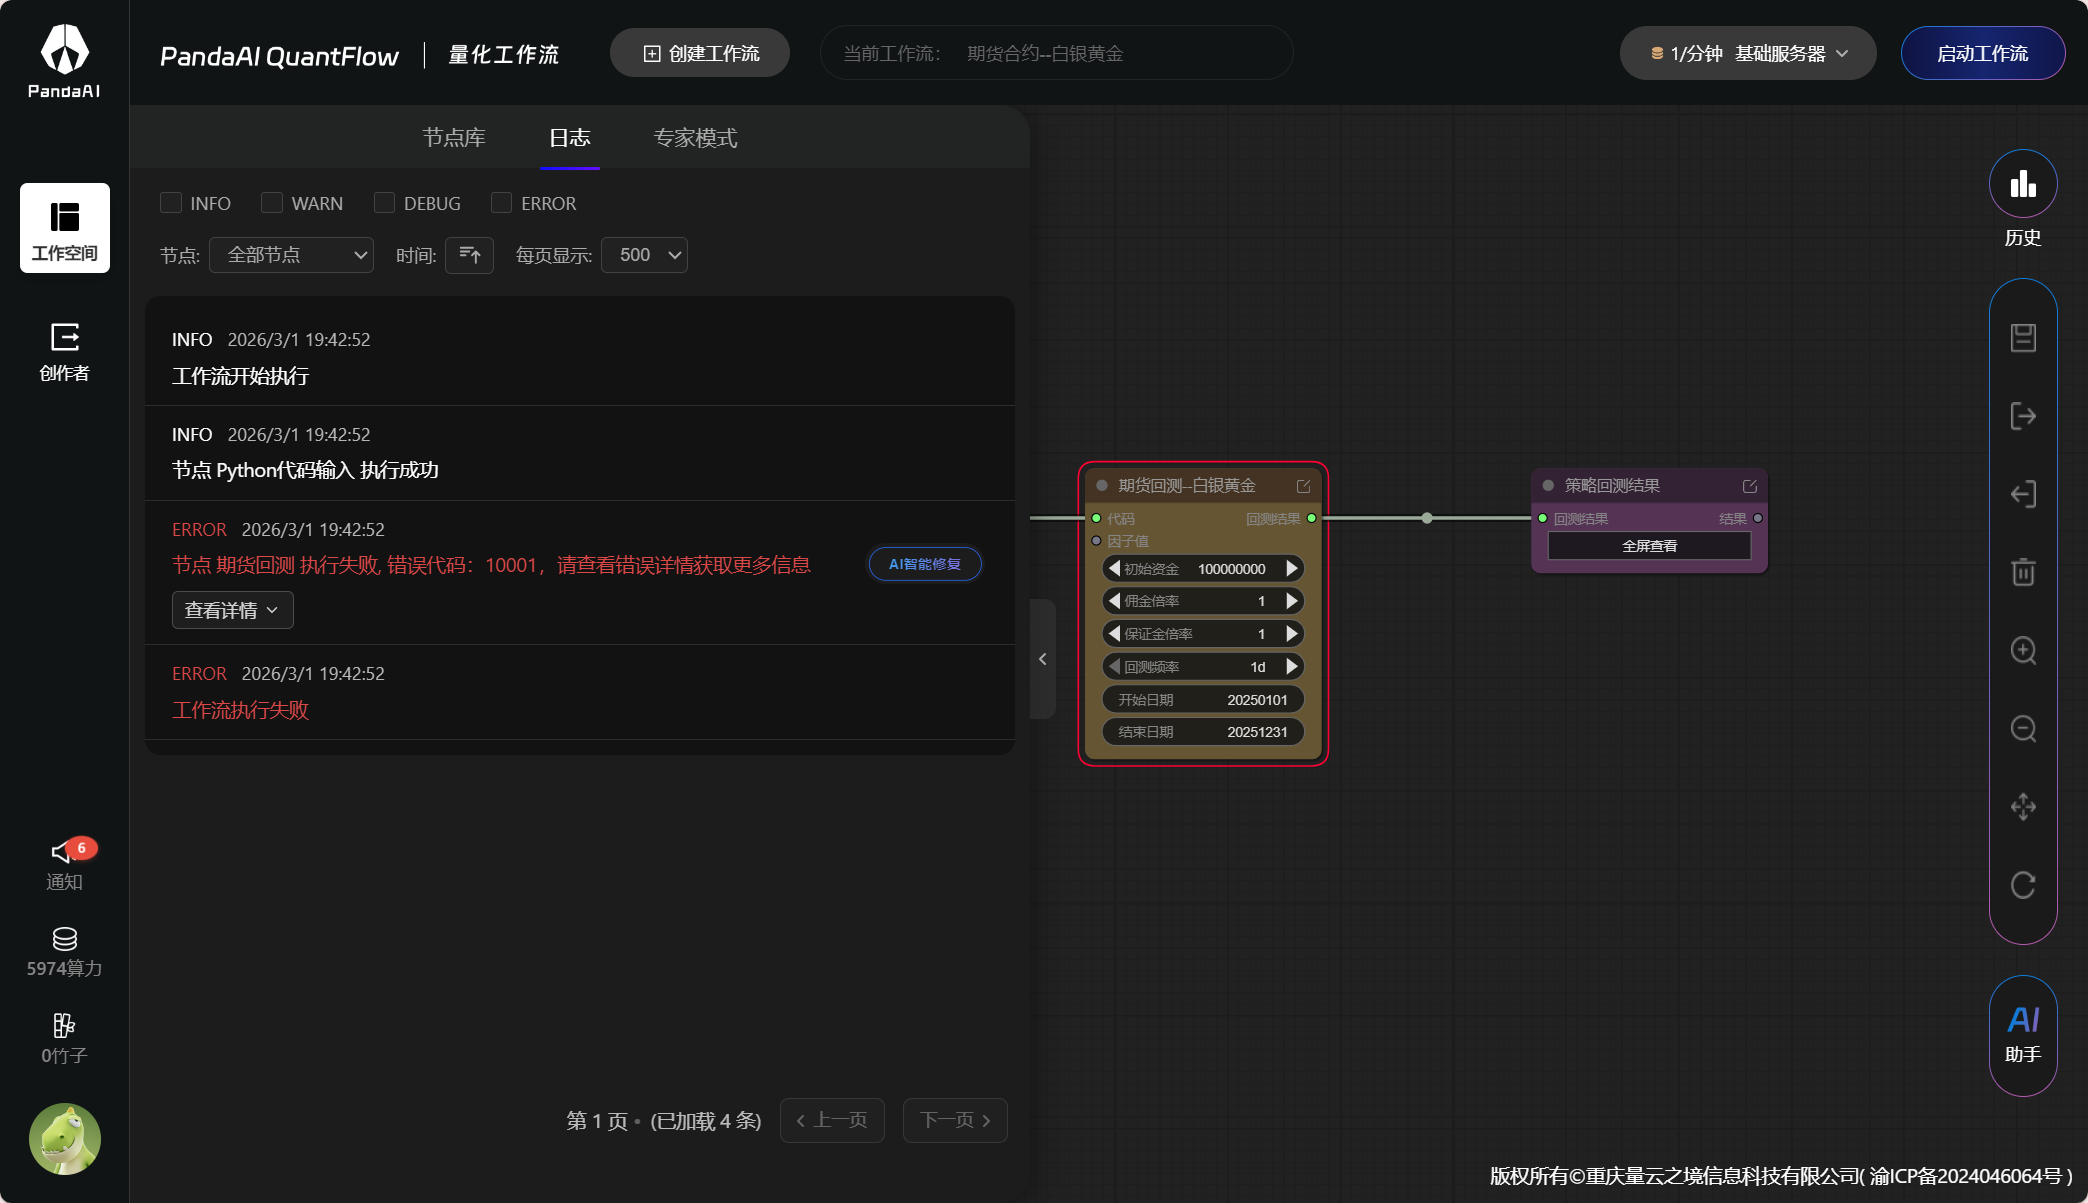Screen dimensions: 2088x1203
Task: Click the 初始资金 value 100000000
Action: [x=1232, y=569]
